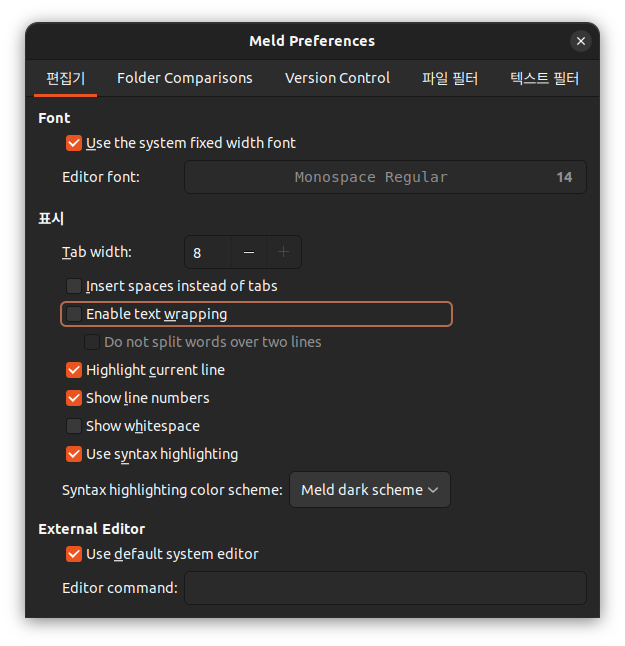Open the 파일 필터 tab

(x=449, y=78)
